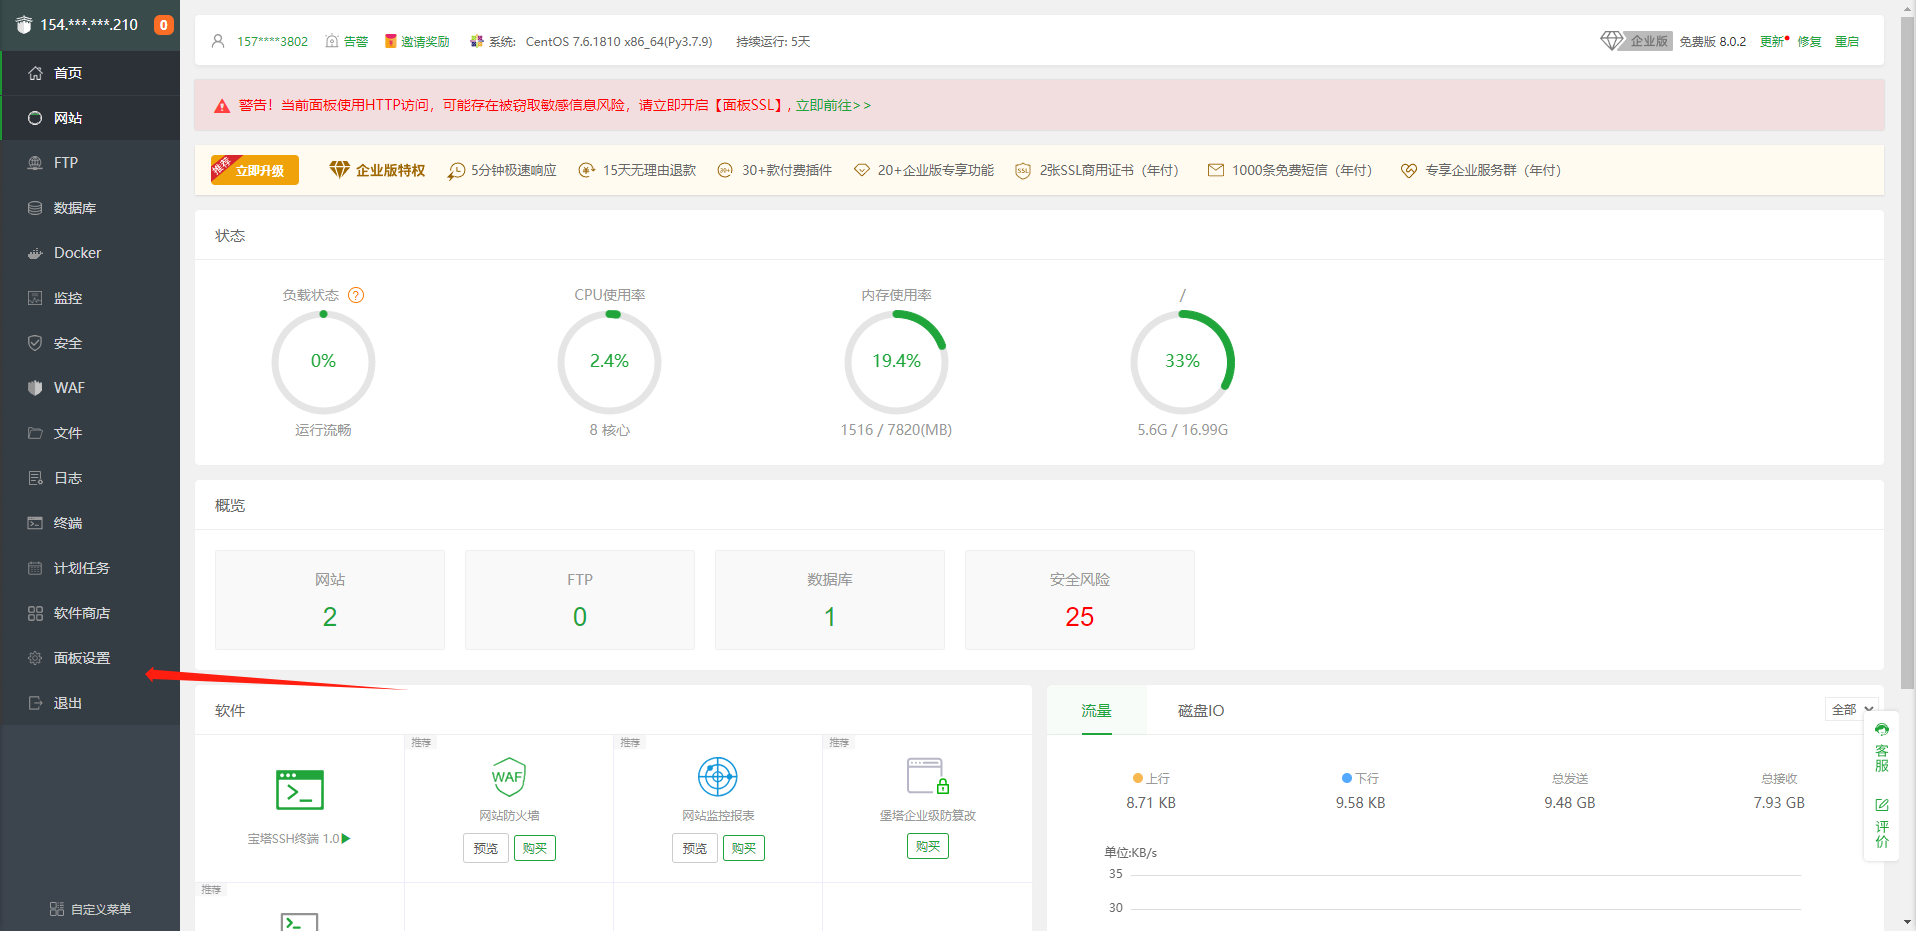
Task: Switch to the 流量 tab
Action: tap(1096, 711)
